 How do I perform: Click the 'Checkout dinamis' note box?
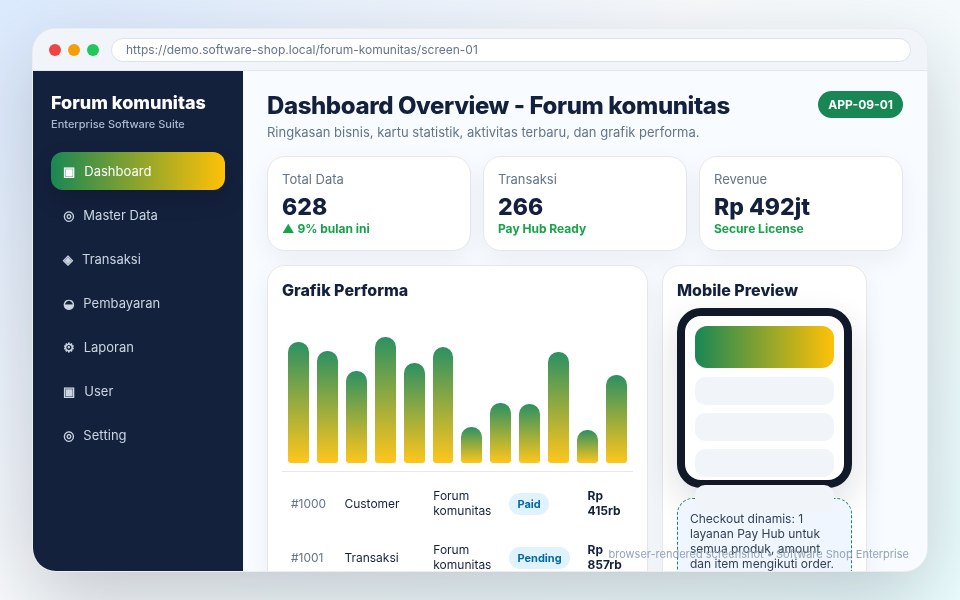[x=764, y=535]
